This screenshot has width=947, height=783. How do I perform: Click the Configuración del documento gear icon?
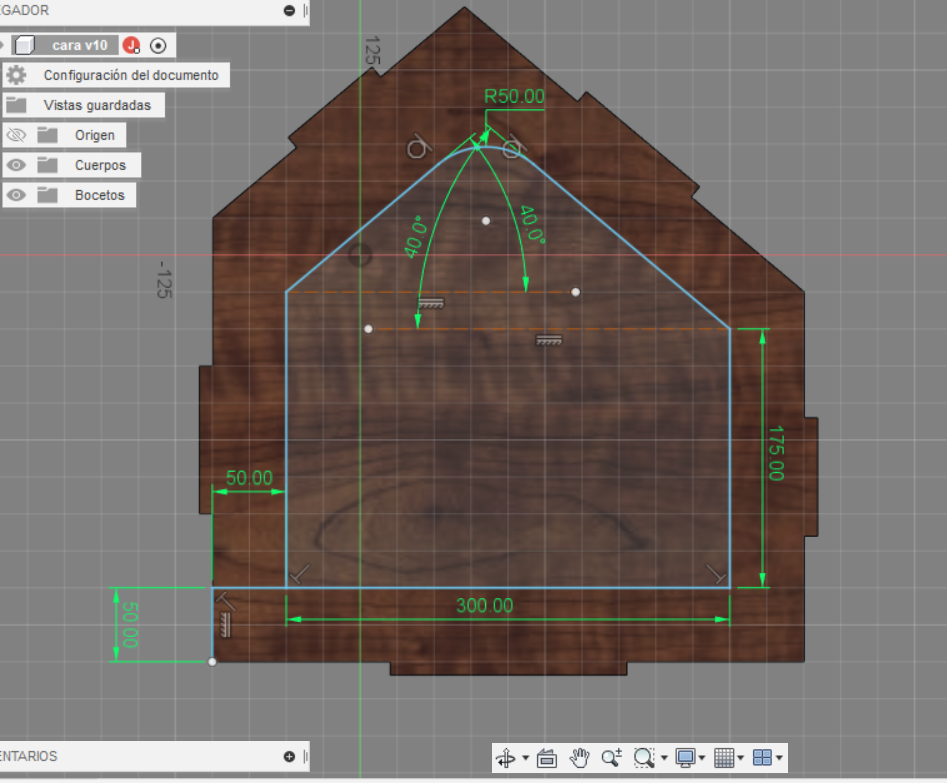point(16,75)
